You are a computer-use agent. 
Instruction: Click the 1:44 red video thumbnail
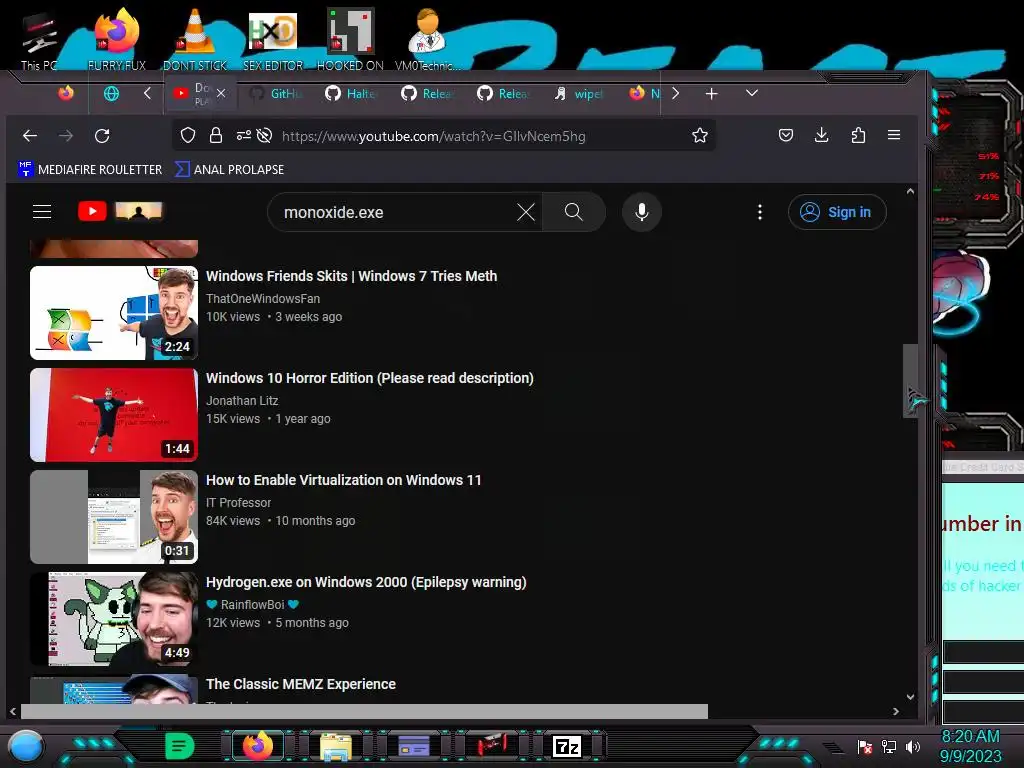point(114,415)
